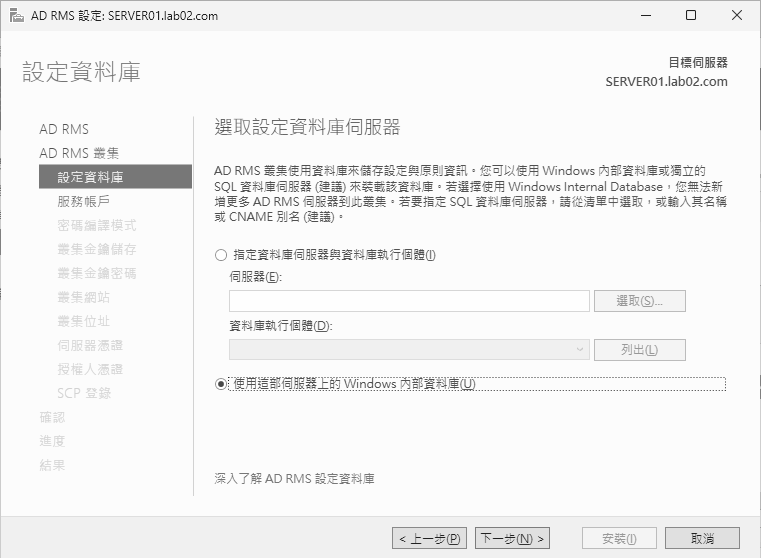This screenshot has width=761, height=558.
Task: Select the 結果 sidebar step
Action: pos(52,465)
